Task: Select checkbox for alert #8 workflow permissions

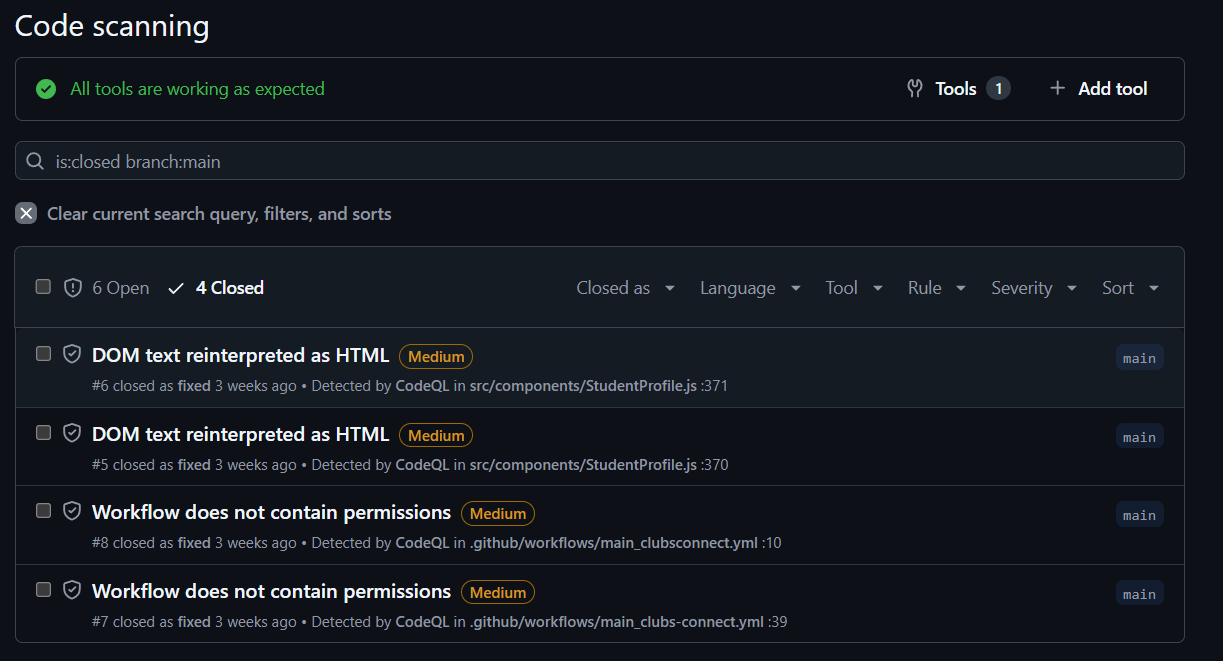Action: point(43,510)
